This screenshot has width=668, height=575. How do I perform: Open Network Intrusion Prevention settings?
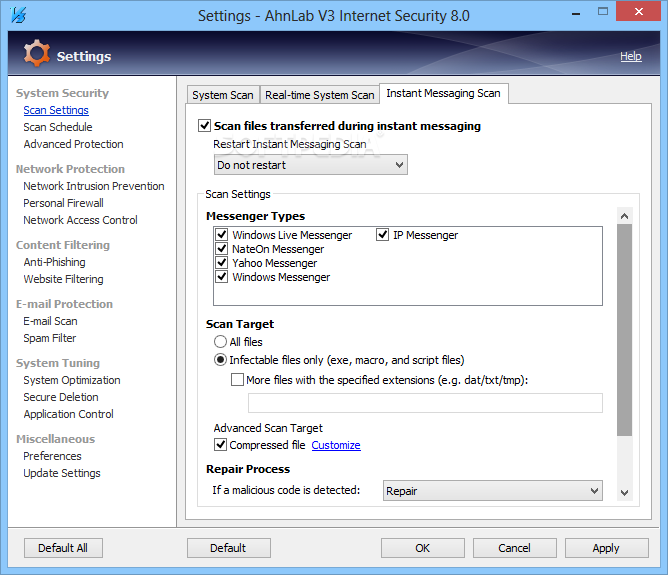tap(94, 186)
